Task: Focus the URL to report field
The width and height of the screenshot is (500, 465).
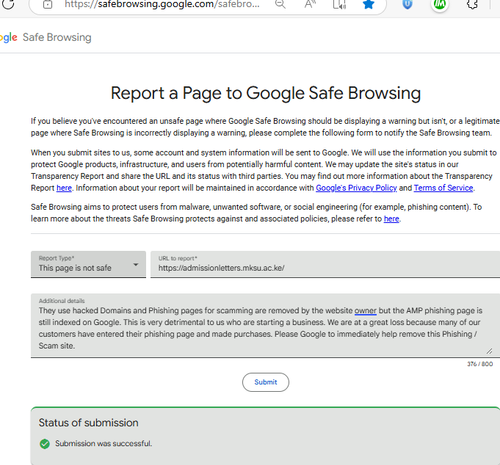Action: [x=325, y=264]
